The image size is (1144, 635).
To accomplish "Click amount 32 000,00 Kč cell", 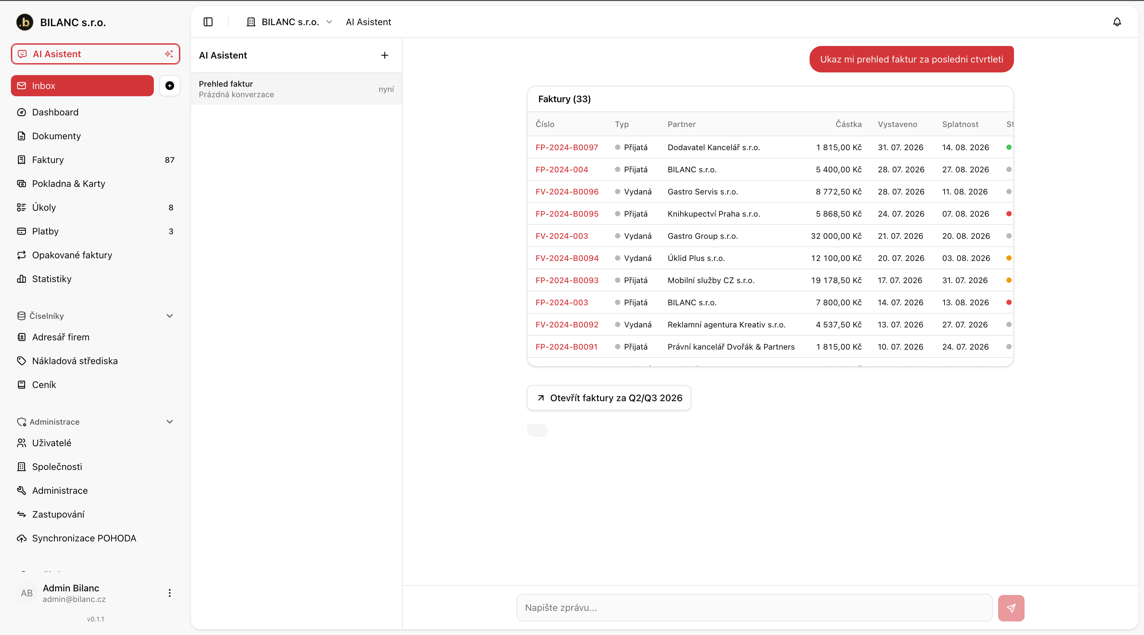I will (x=836, y=236).
